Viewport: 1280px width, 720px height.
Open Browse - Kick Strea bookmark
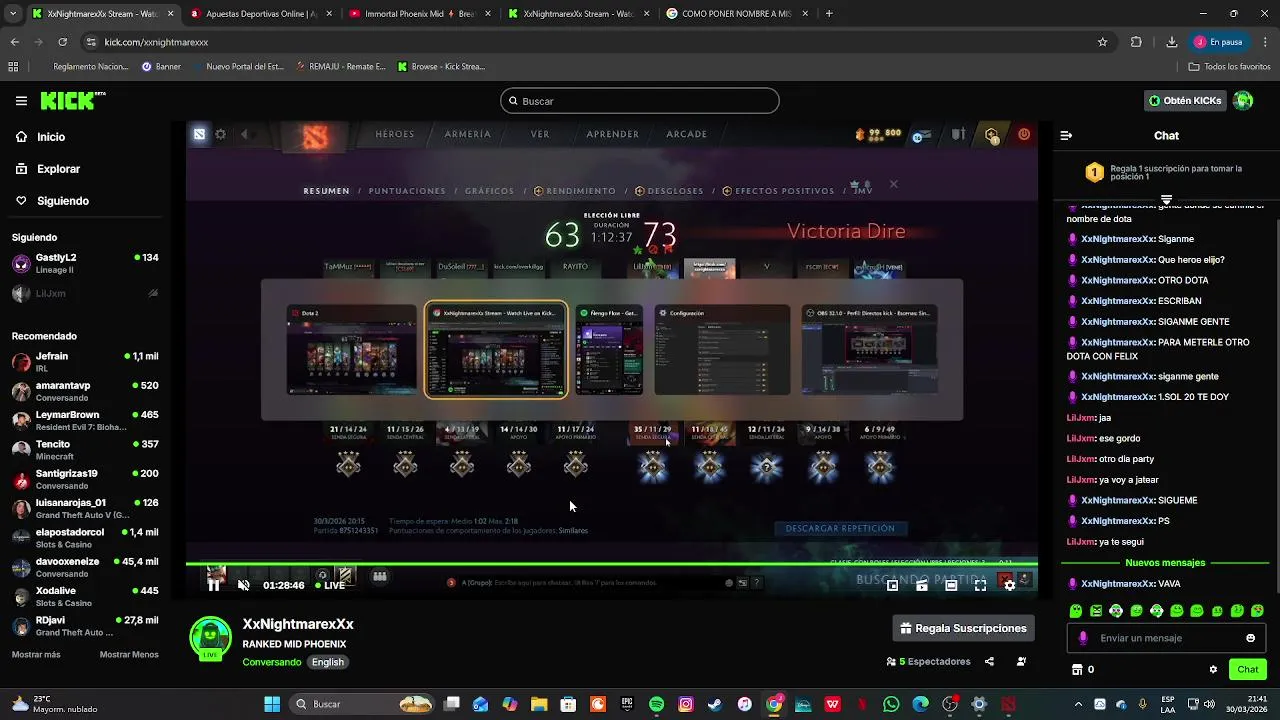tap(441, 67)
